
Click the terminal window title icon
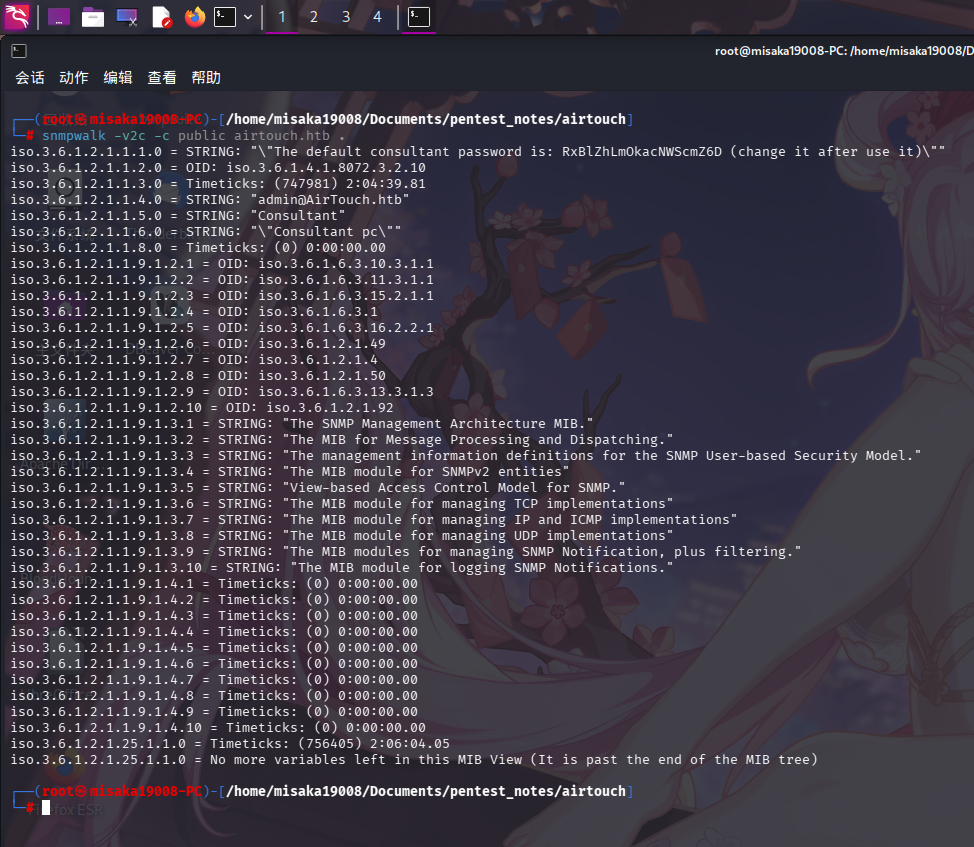coord(19,51)
